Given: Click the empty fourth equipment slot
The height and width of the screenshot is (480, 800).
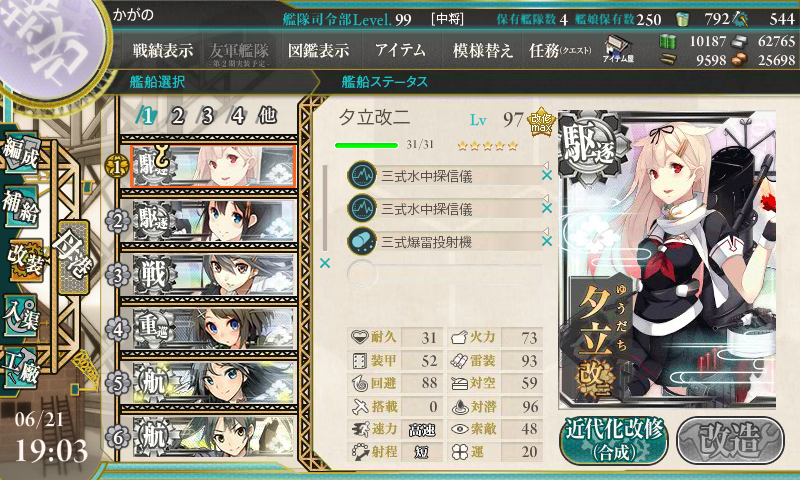Looking at the screenshot, I should (444, 274).
